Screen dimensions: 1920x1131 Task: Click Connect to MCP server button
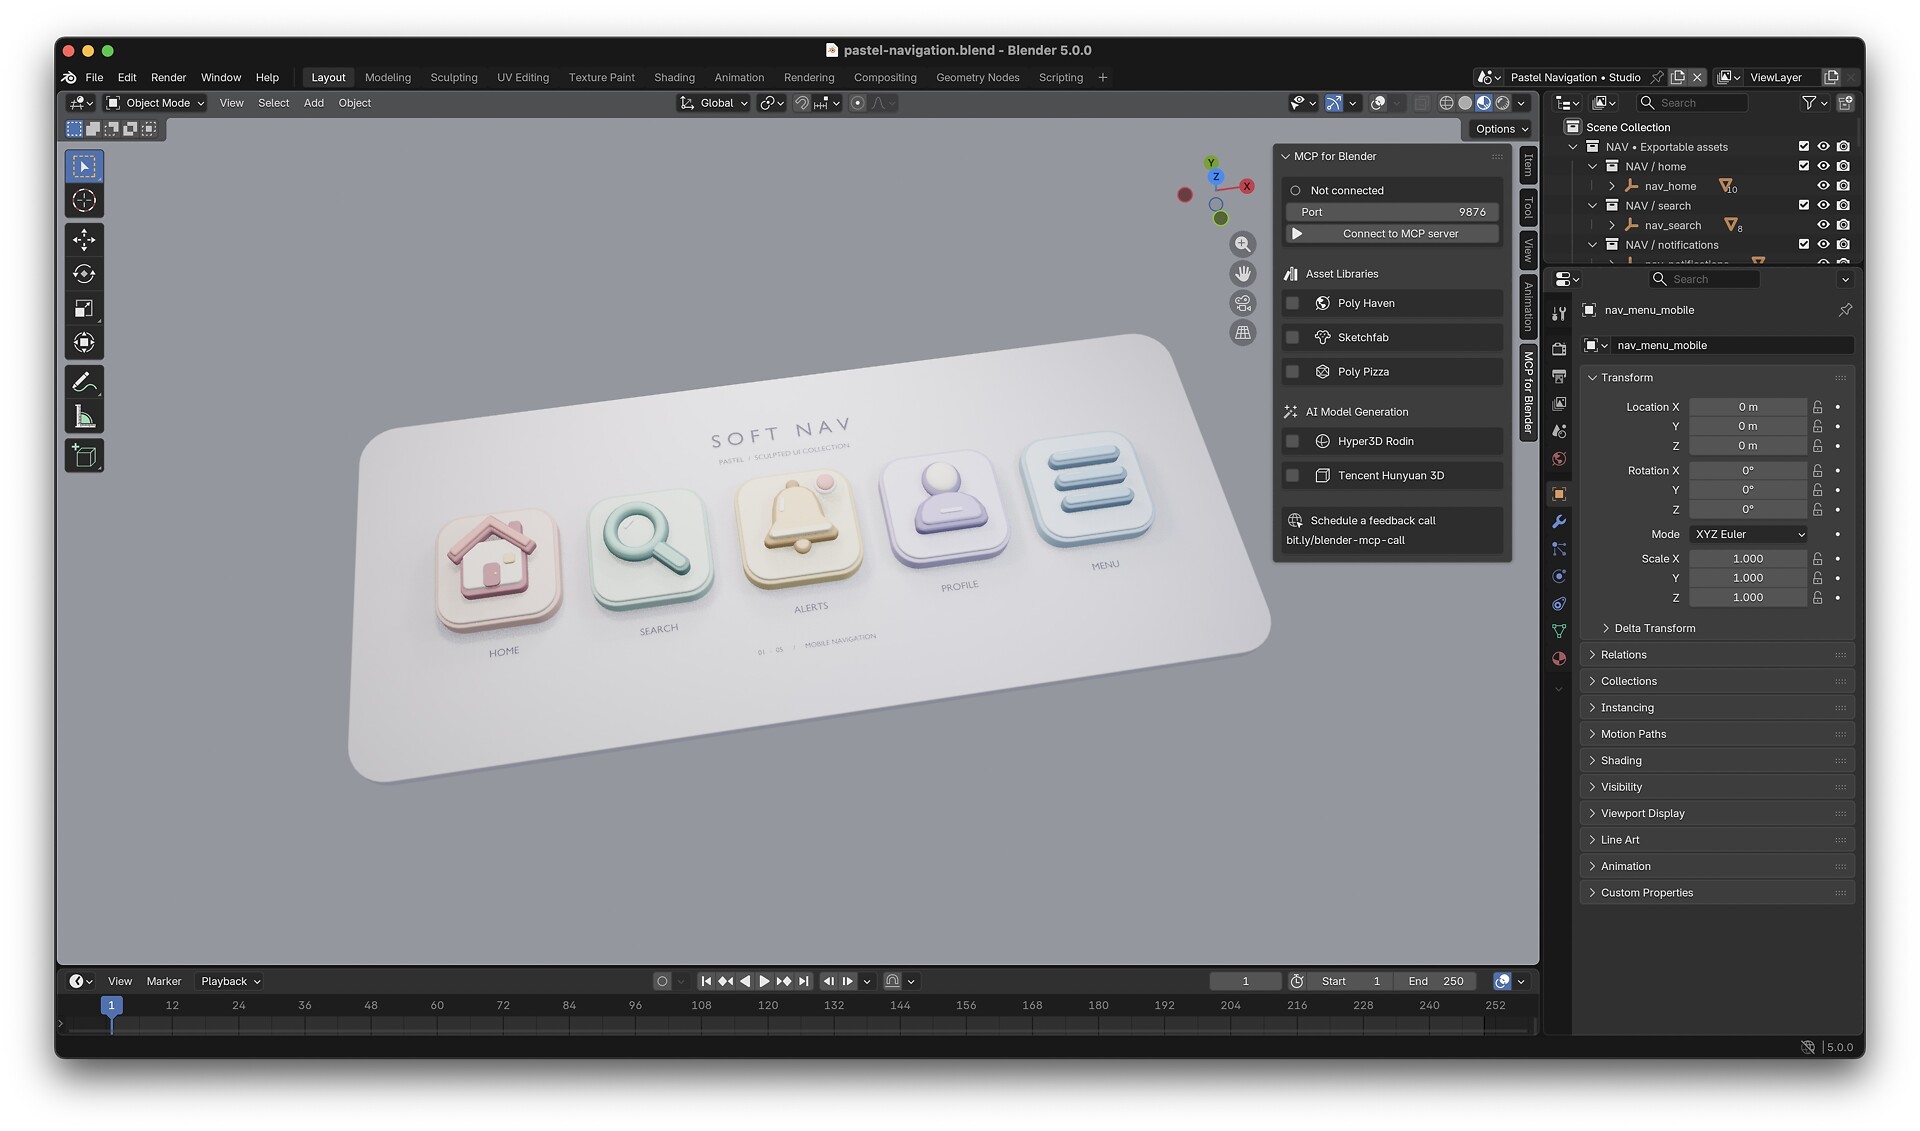(1392, 233)
